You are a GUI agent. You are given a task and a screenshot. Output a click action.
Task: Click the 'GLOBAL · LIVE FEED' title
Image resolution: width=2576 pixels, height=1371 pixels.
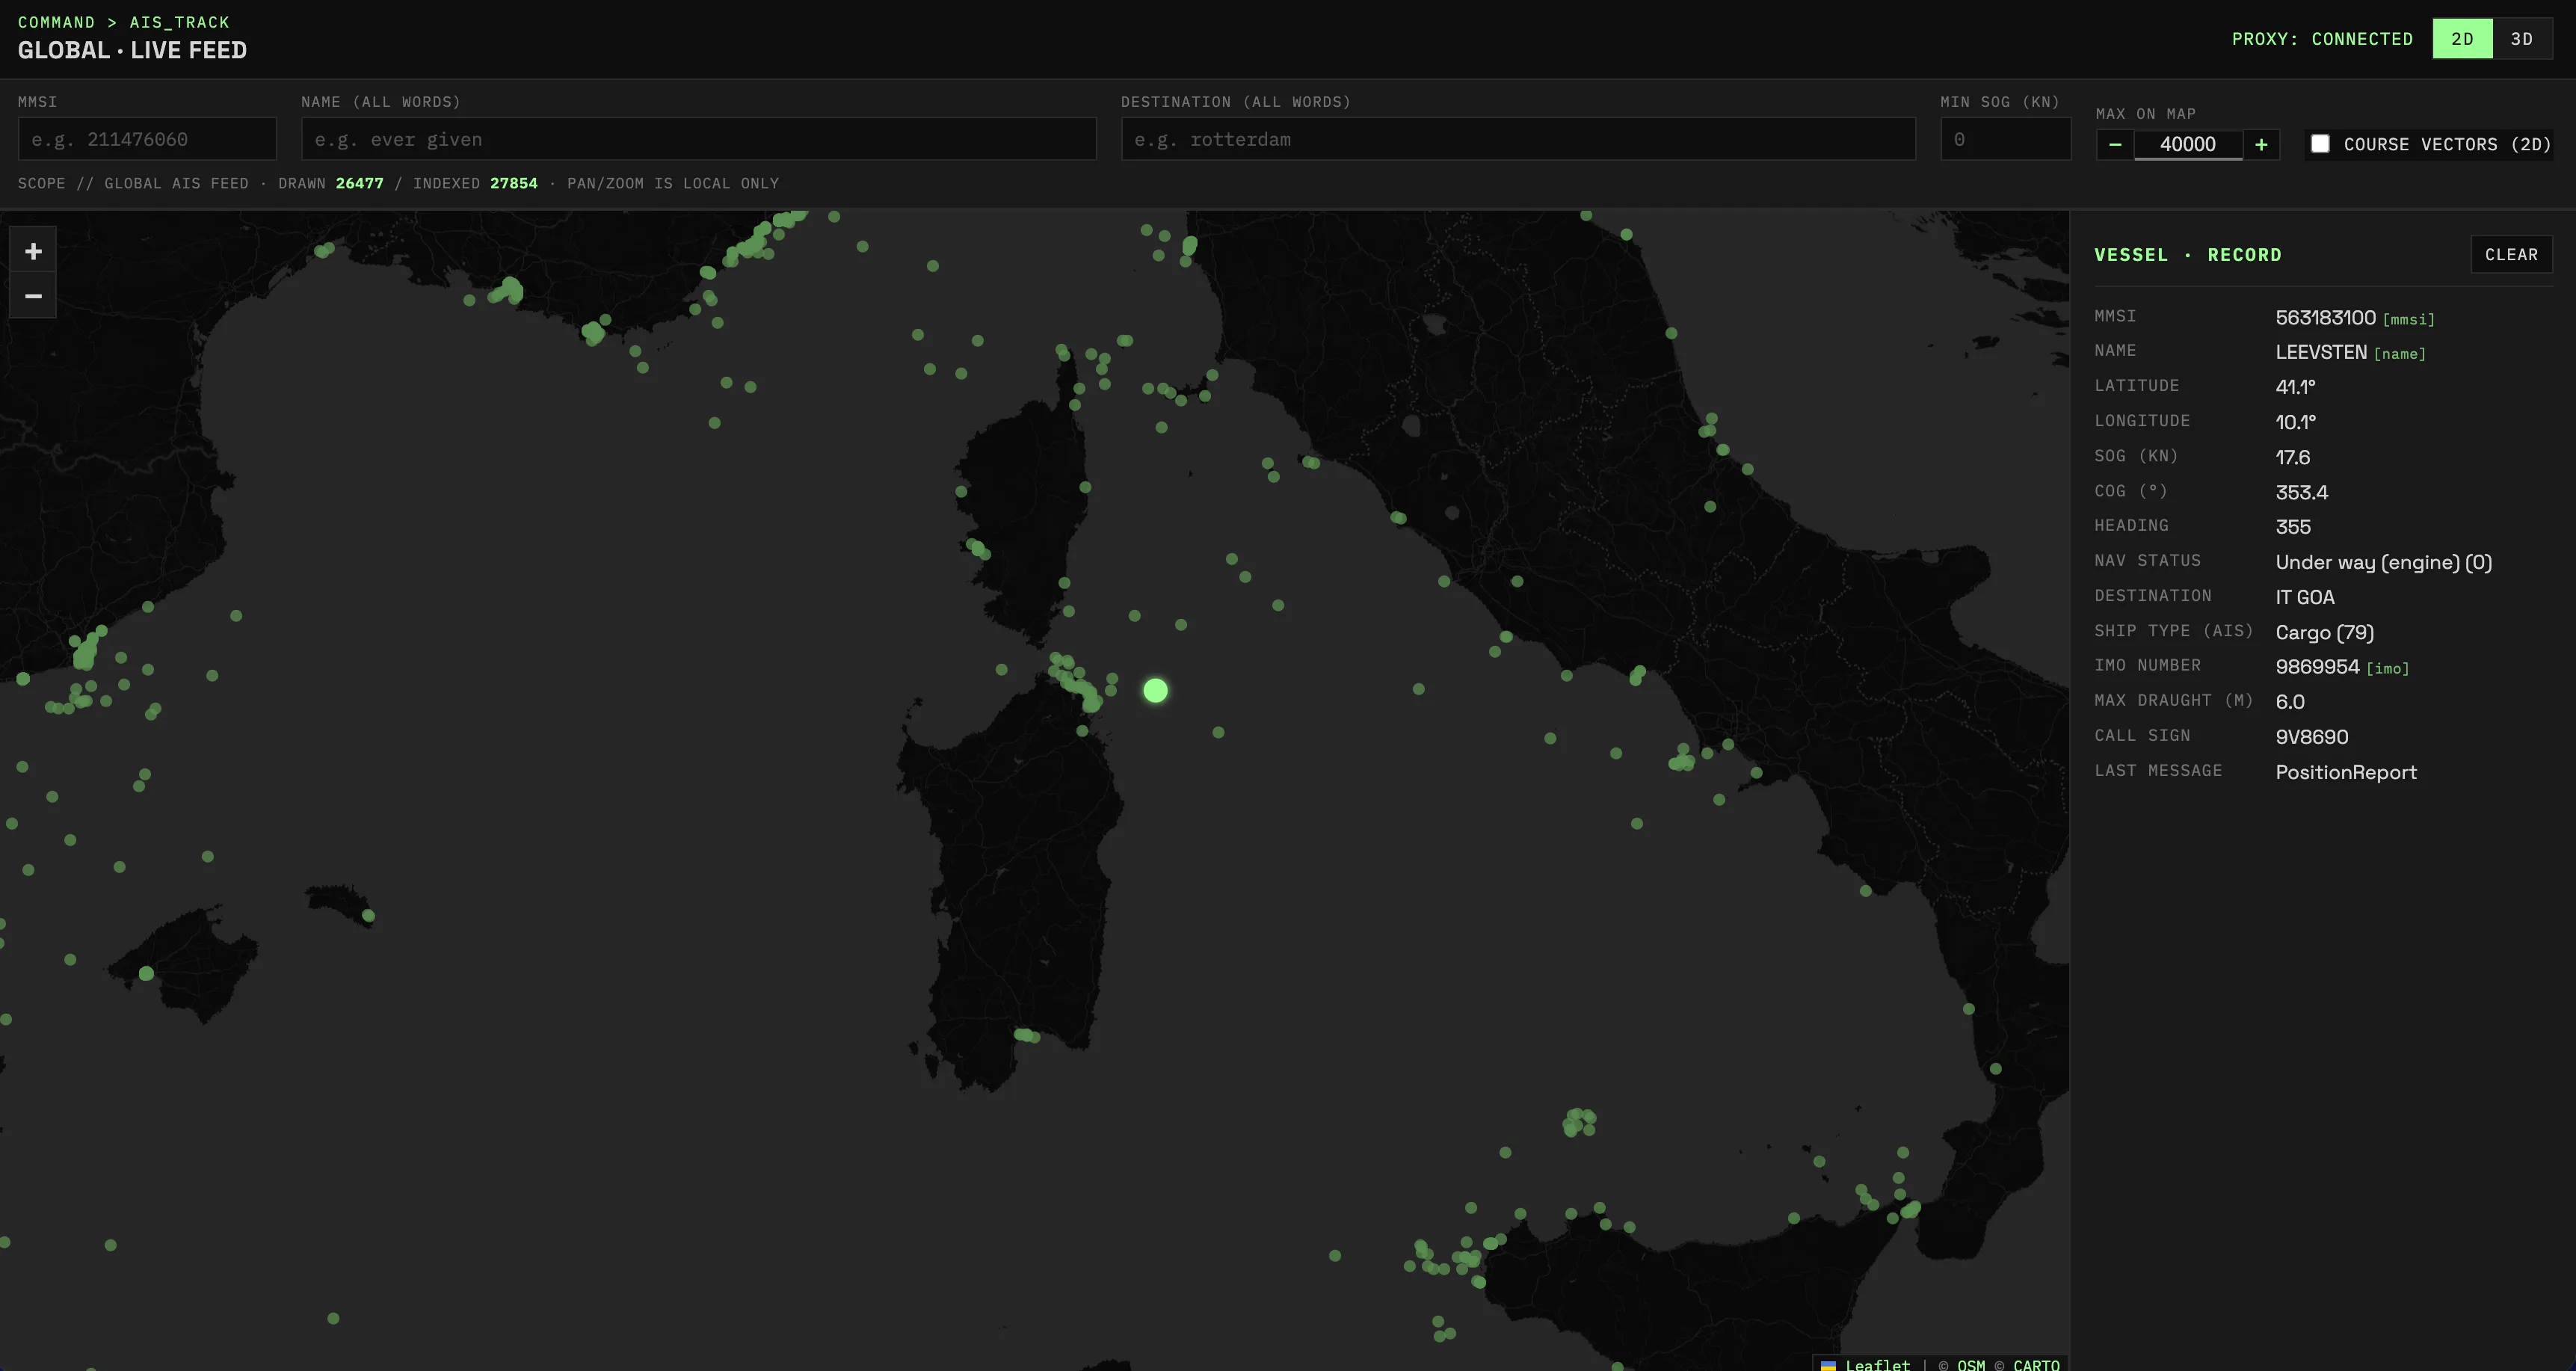(x=132, y=50)
